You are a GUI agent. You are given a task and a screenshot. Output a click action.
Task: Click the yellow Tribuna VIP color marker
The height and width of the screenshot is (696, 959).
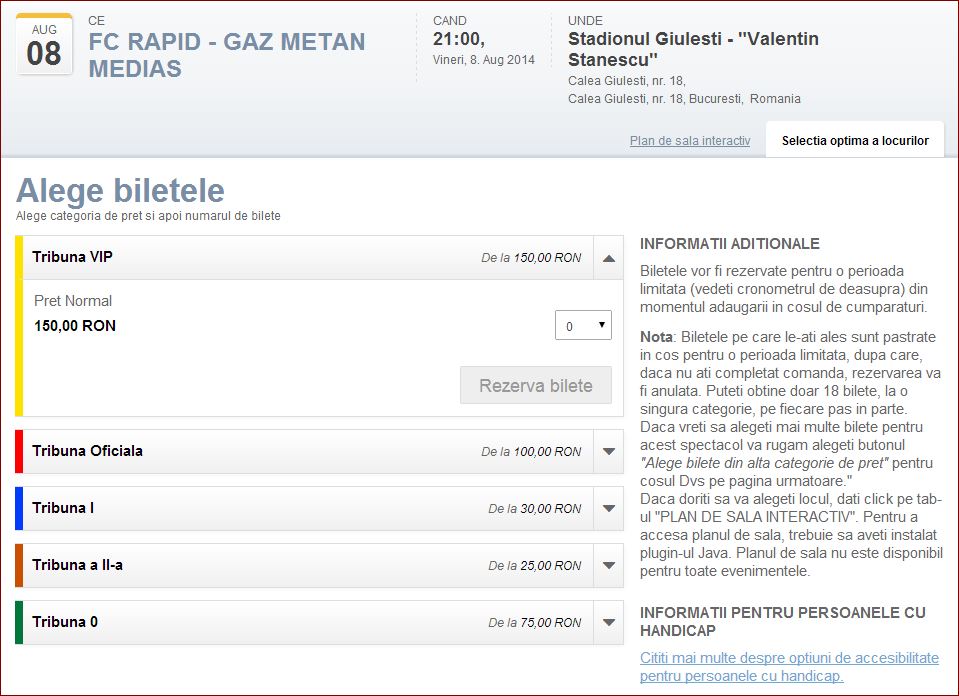point(19,326)
